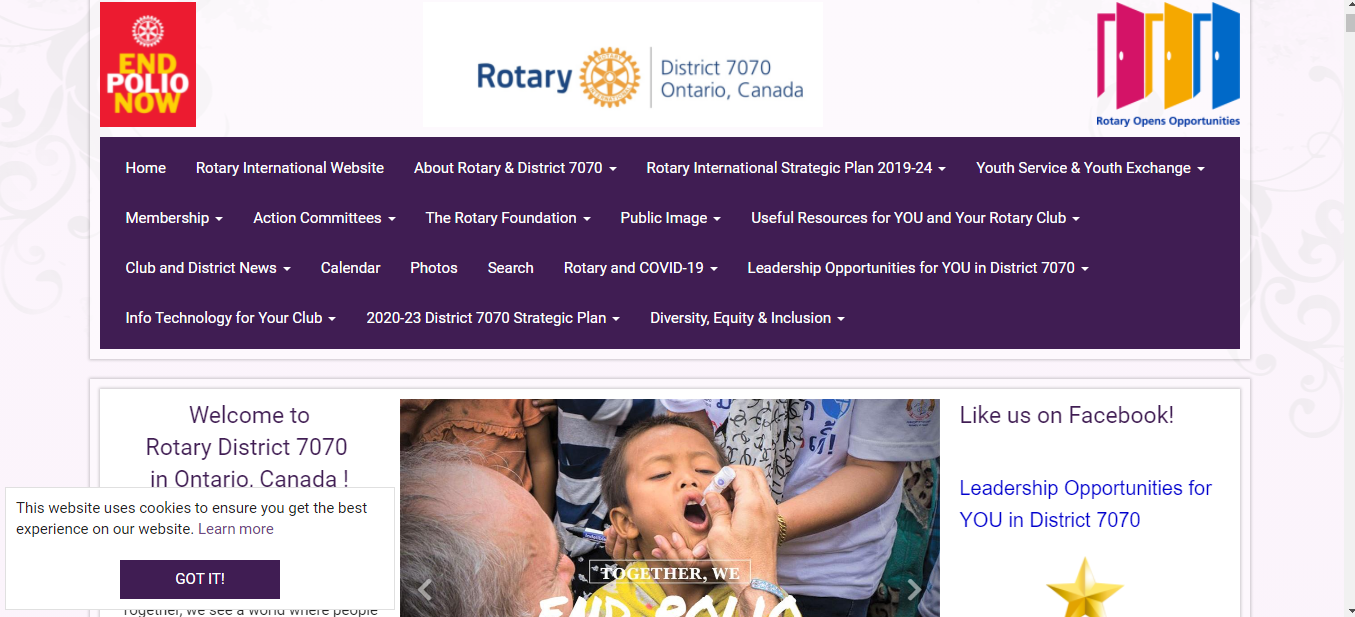Viewport: 1355px width, 617px height.
Task: Expand The Rotary Foundation menu
Action: 507,218
